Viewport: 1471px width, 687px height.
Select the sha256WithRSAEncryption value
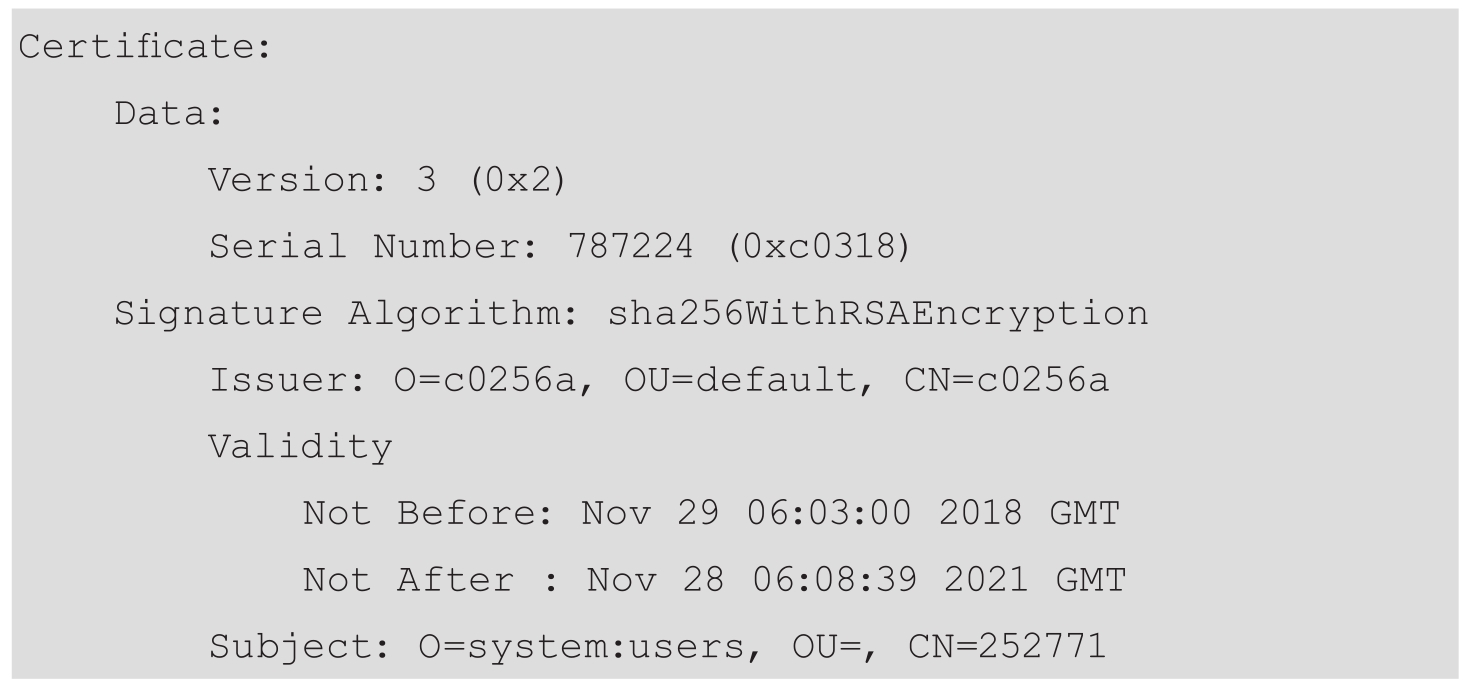coord(878,314)
